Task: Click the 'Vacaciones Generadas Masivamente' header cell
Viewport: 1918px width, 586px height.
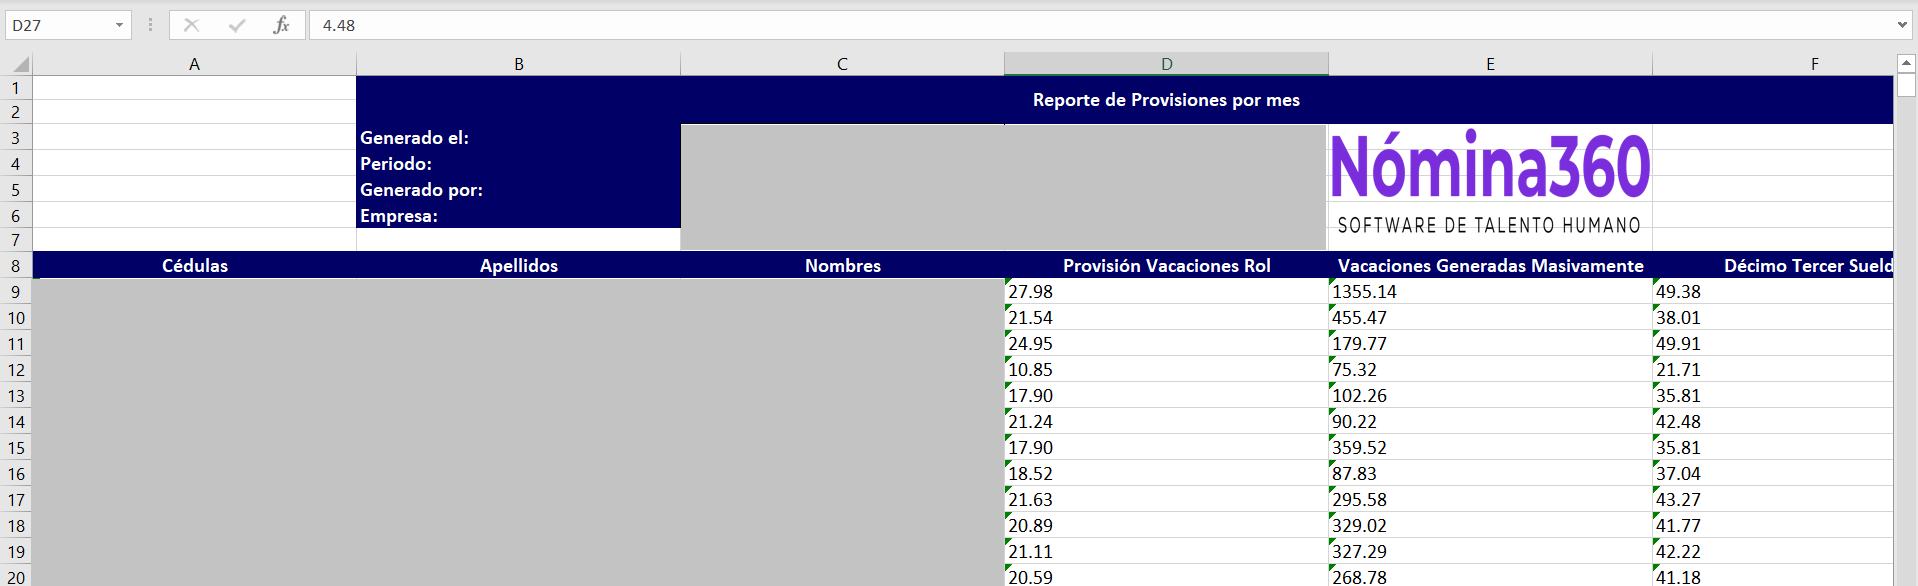Action: pyautogui.click(x=1490, y=266)
